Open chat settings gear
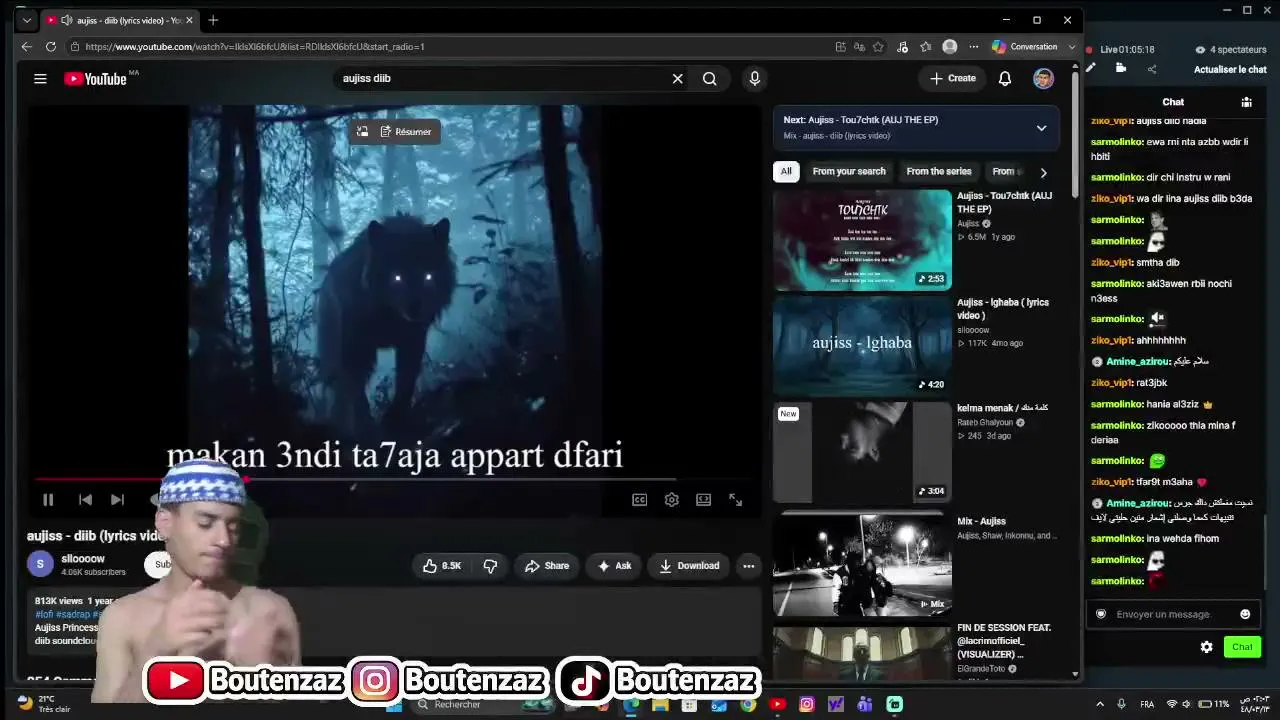This screenshot has height=720, width=1280. (1206, 647)
